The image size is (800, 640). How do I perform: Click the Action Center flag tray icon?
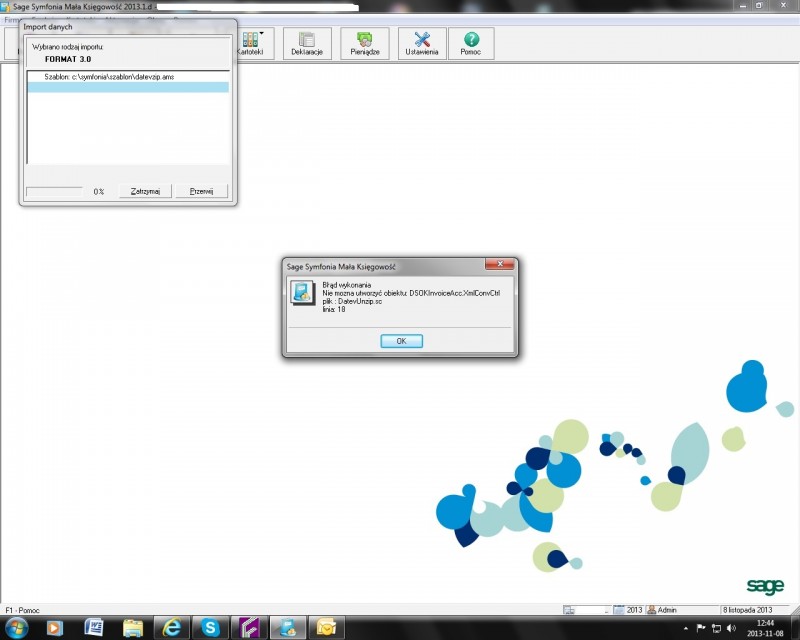pos(701,628)
